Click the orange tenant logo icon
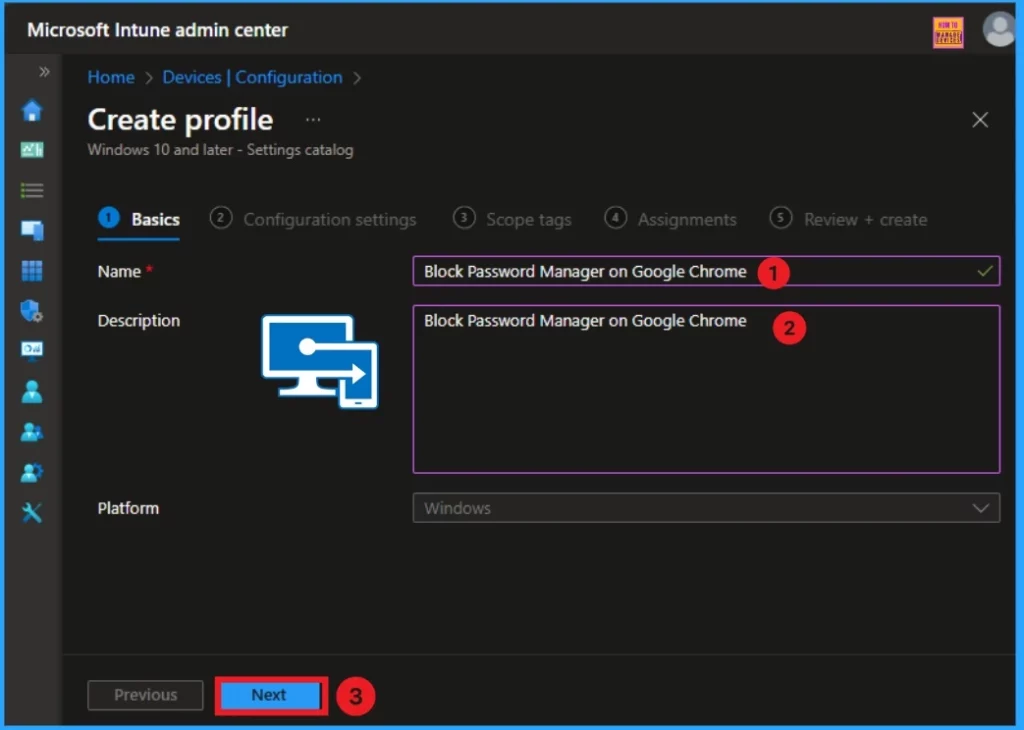This screenshot has height=730, width=1024. pyautogui.click(x=948, y=32)
